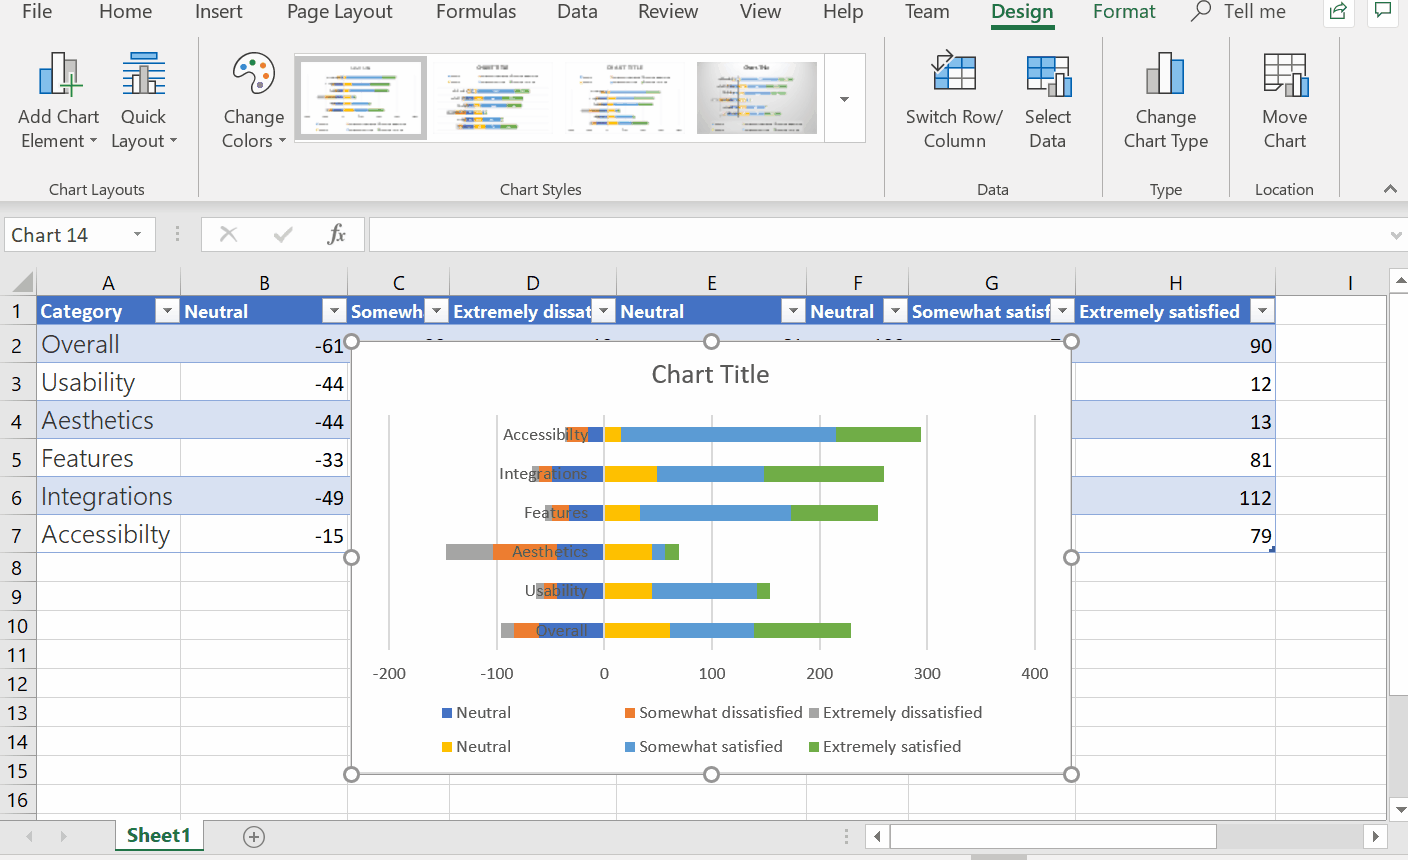1408x860 pixels.
Task: Click the Share icon at top right
Action: (x=1338, y=12)
